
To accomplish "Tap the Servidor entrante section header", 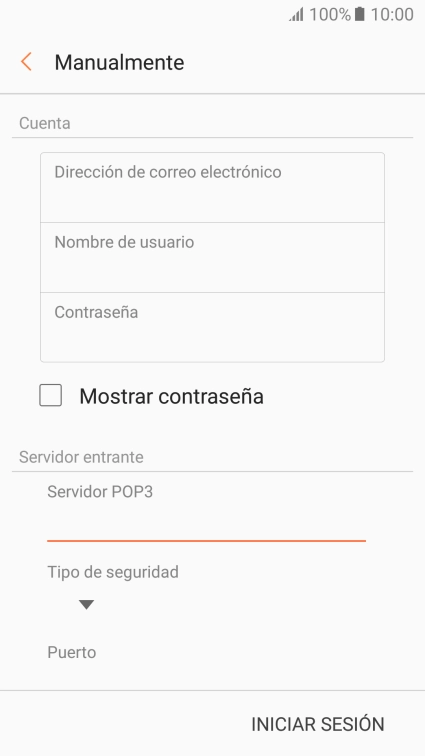I will [x=81, y=457].
